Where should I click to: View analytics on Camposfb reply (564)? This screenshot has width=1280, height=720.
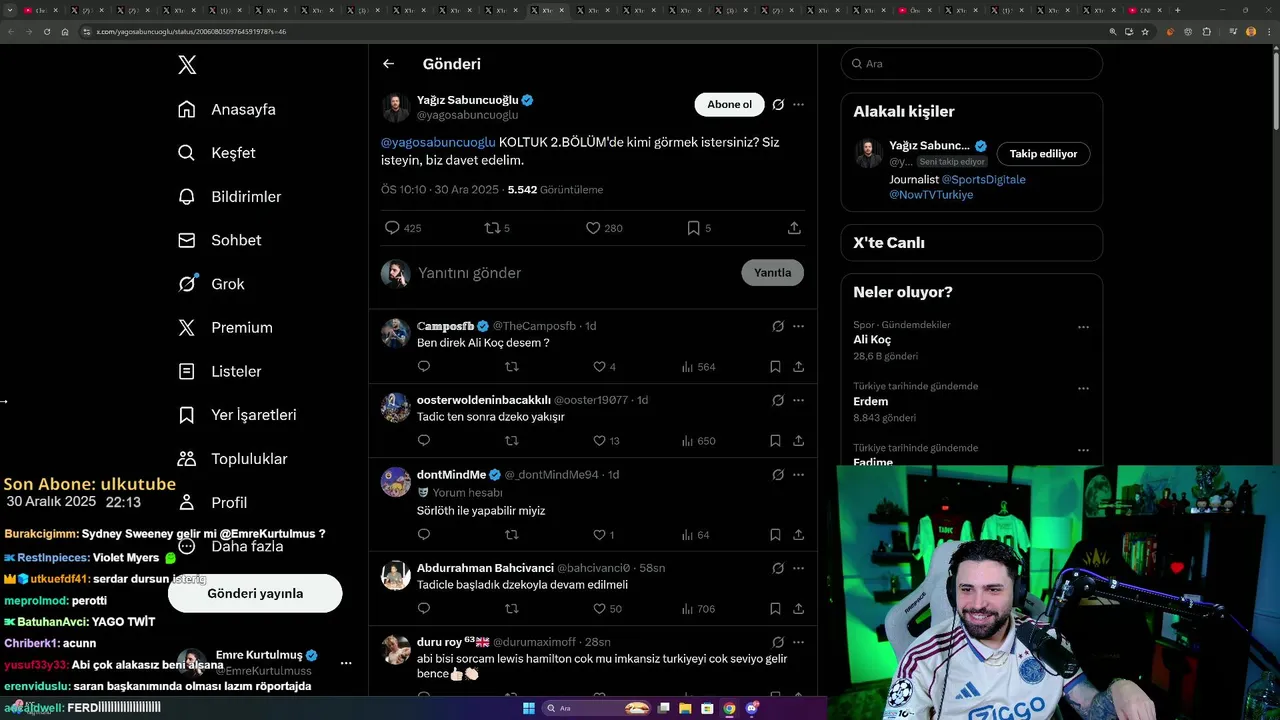(x=698, y=367)
